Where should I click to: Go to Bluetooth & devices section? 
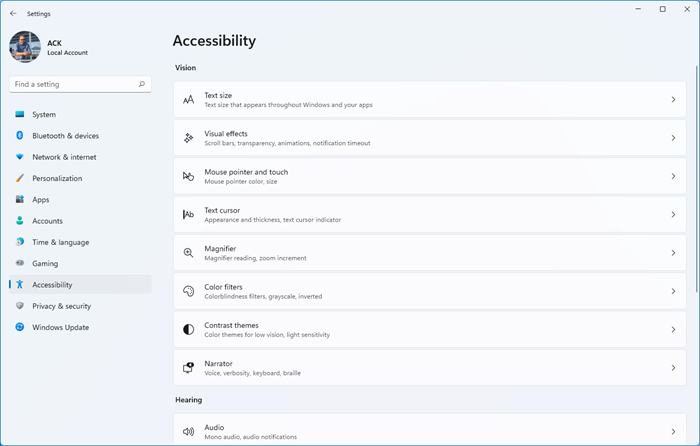click(x=65, y=136)
